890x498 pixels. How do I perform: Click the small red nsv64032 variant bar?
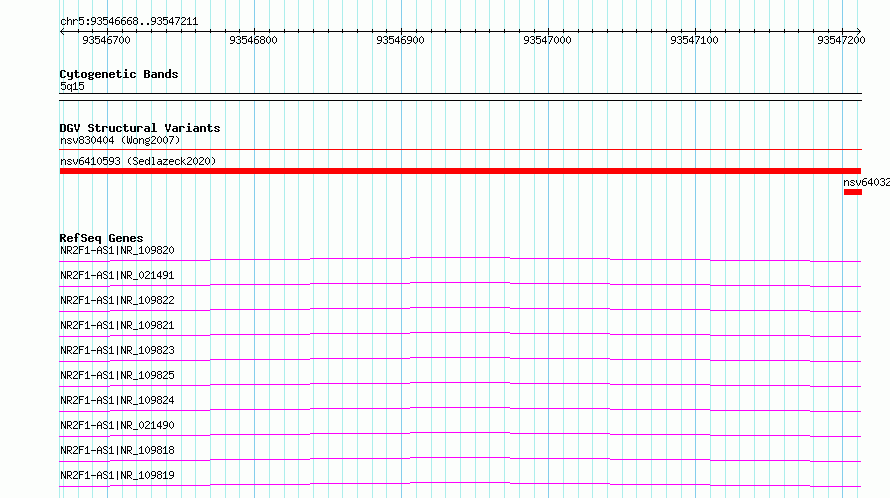coord(853,192)
